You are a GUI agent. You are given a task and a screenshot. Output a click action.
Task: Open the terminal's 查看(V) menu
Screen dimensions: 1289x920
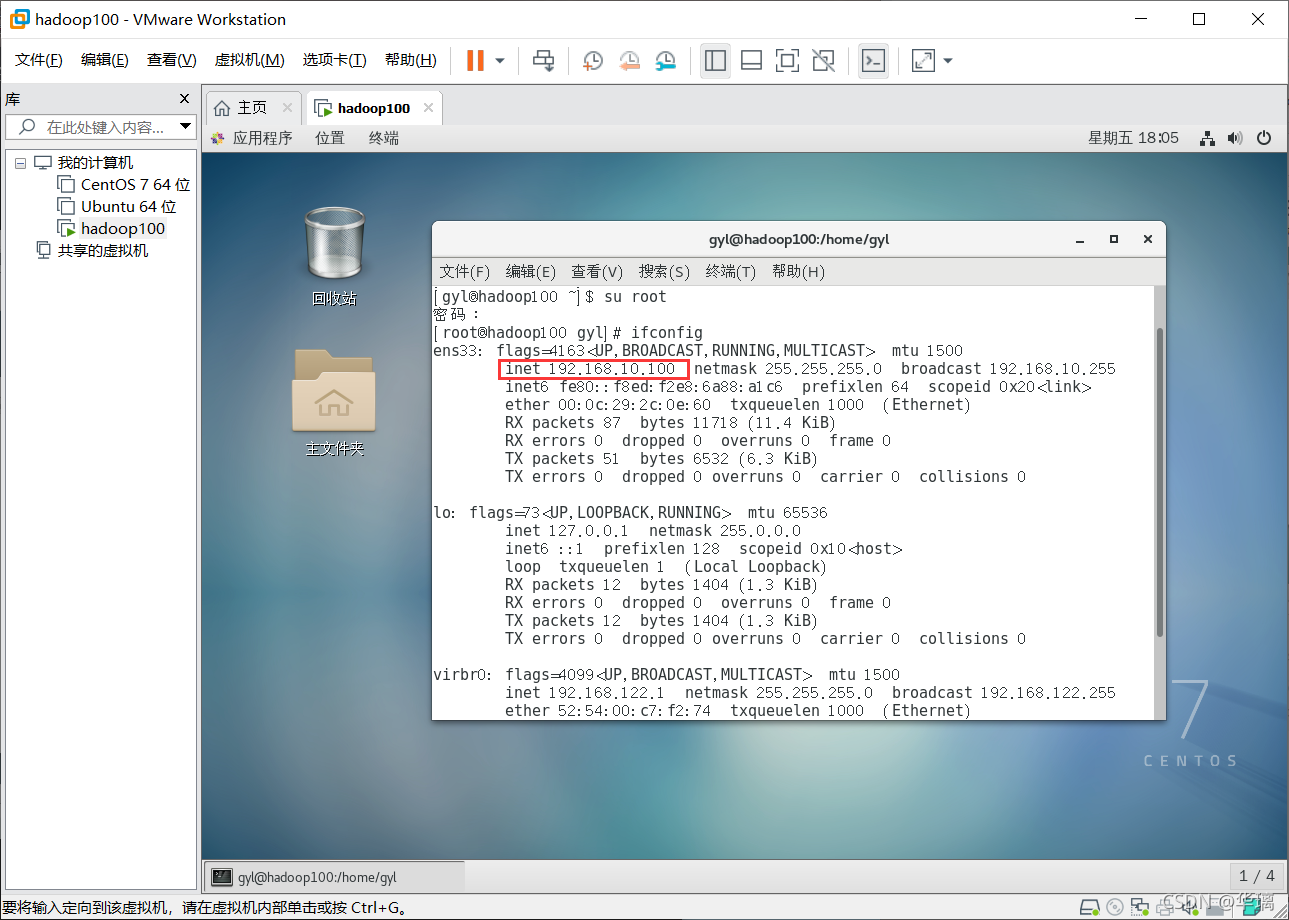(597, 272)
